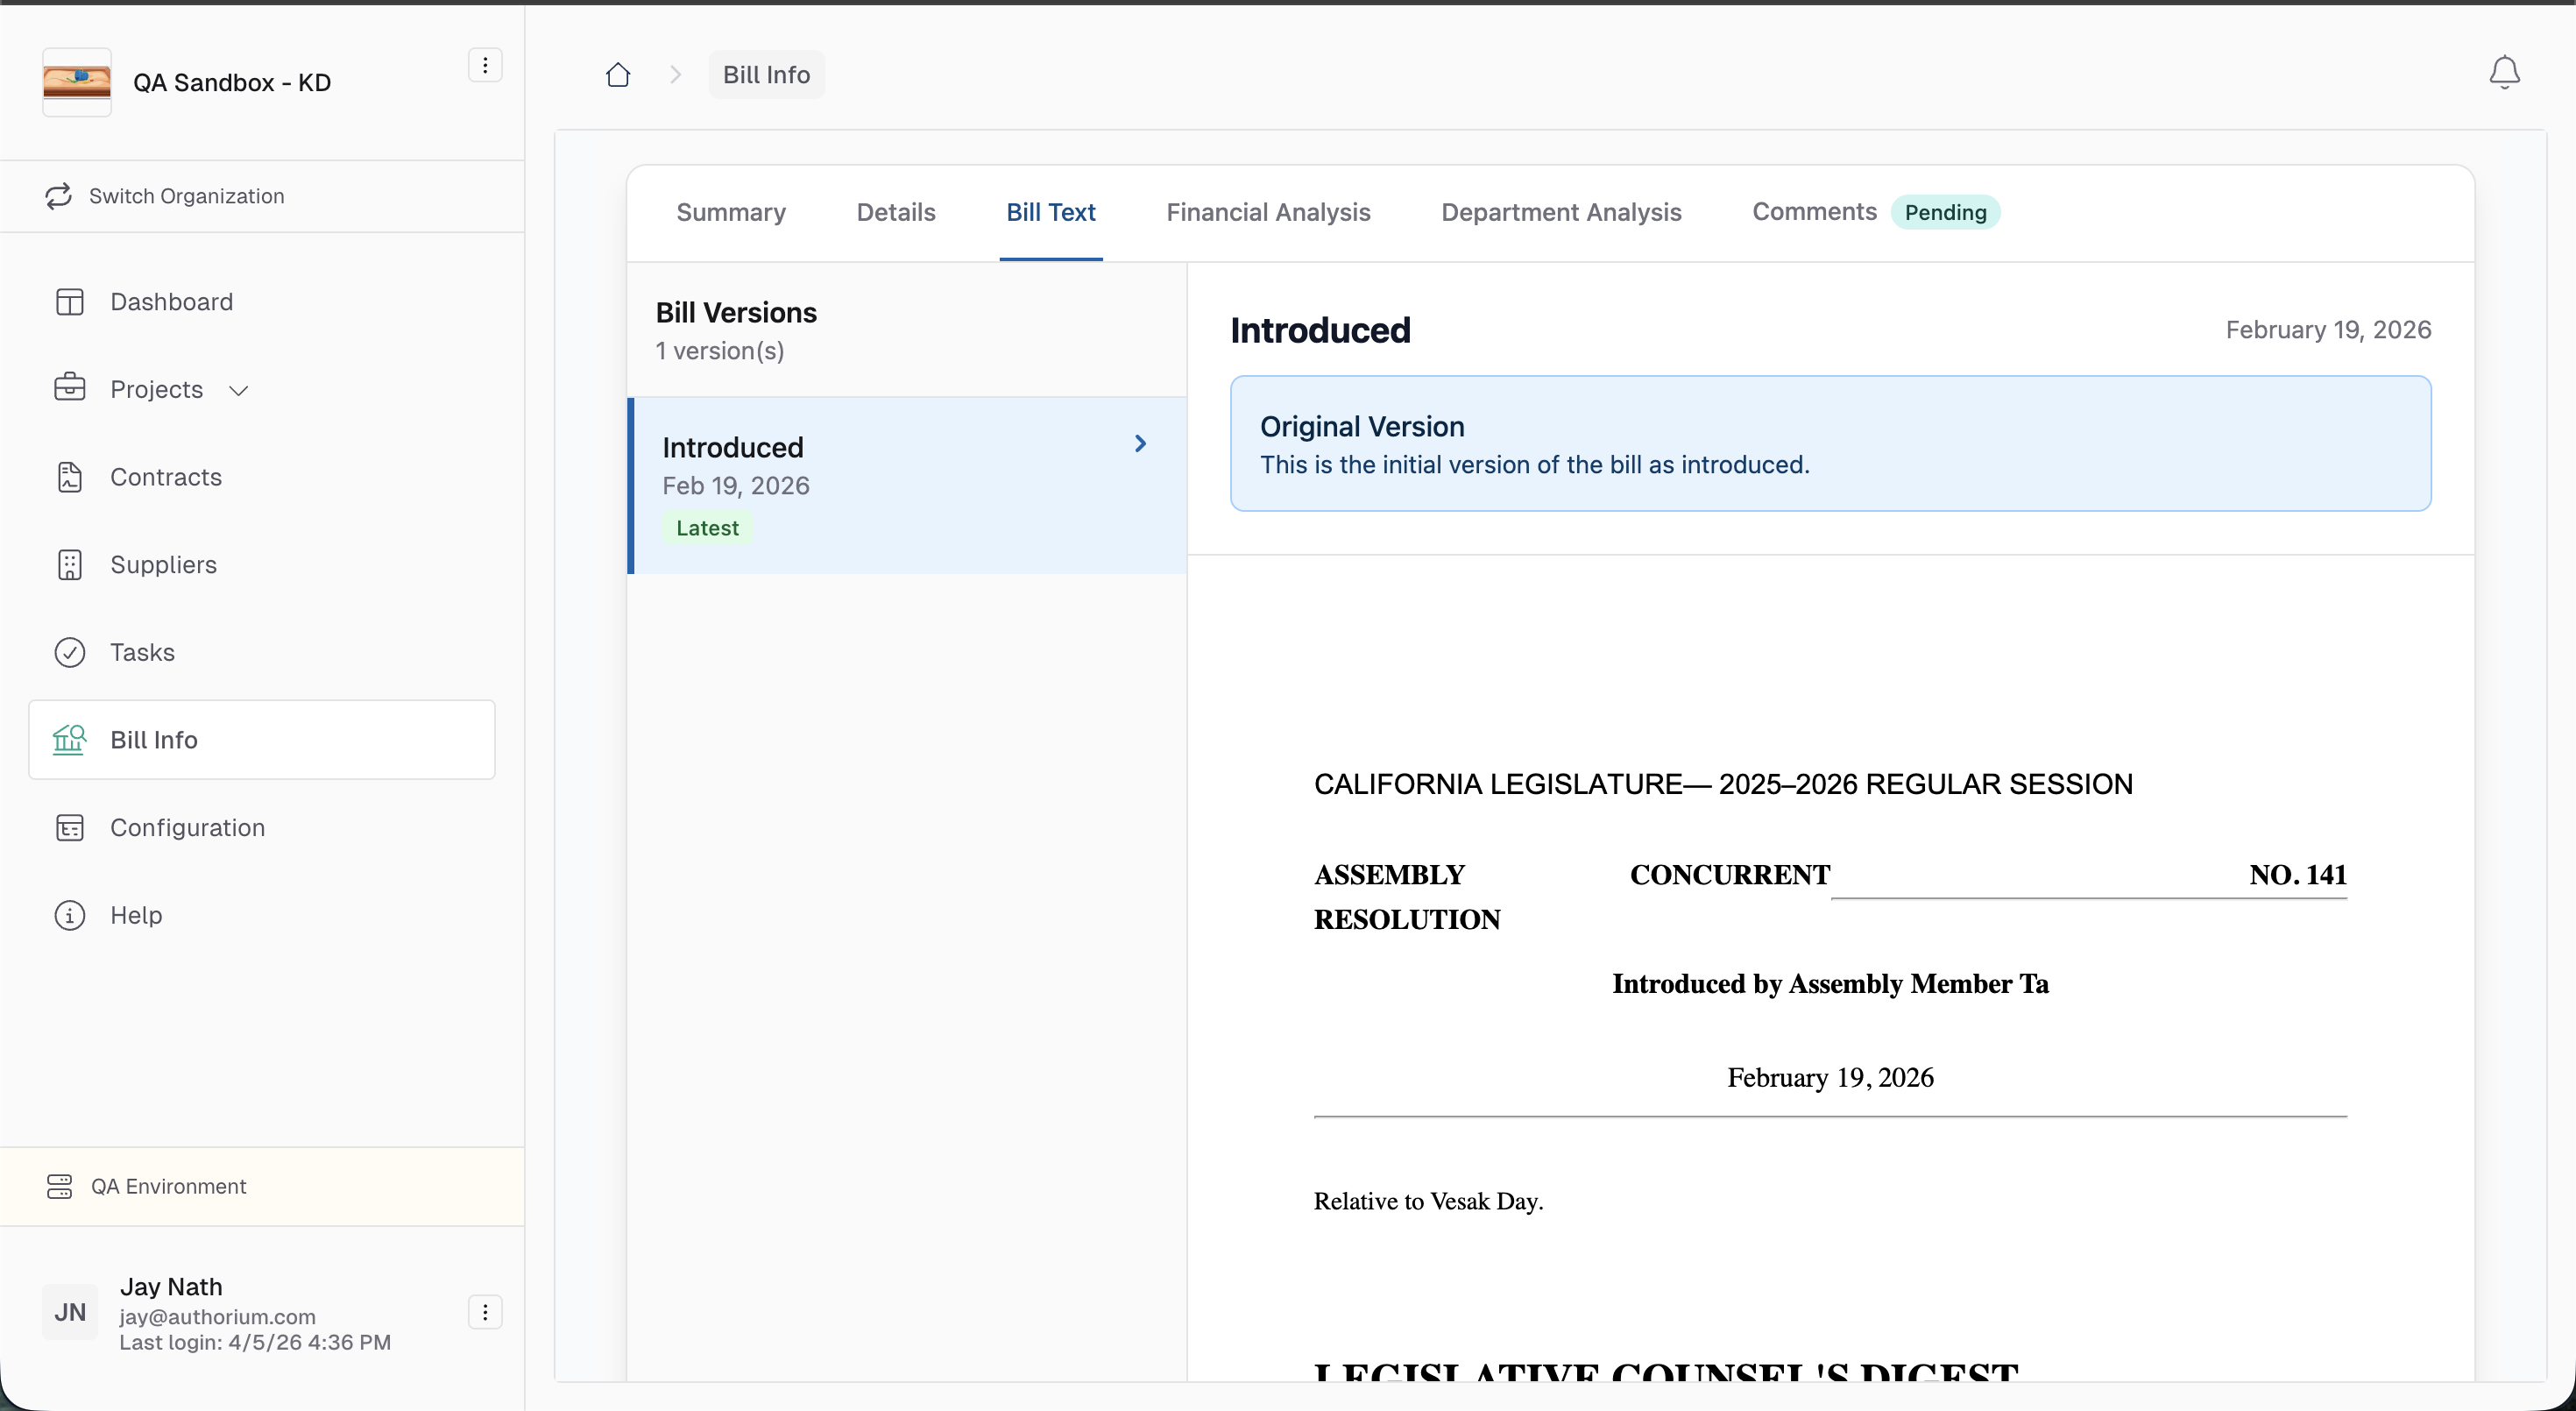
Task: Select the Tasks icon
Action: [x=70, y=652]
